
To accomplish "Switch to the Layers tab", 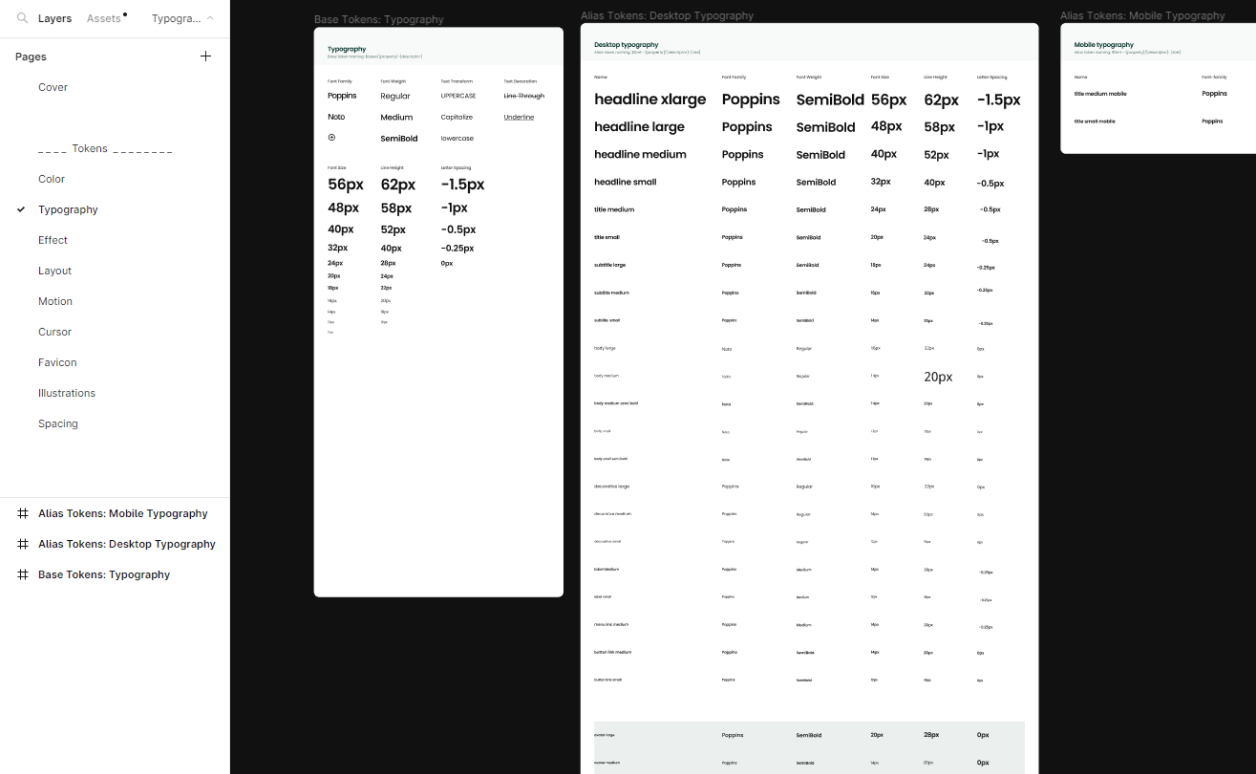I will [55, 18].
